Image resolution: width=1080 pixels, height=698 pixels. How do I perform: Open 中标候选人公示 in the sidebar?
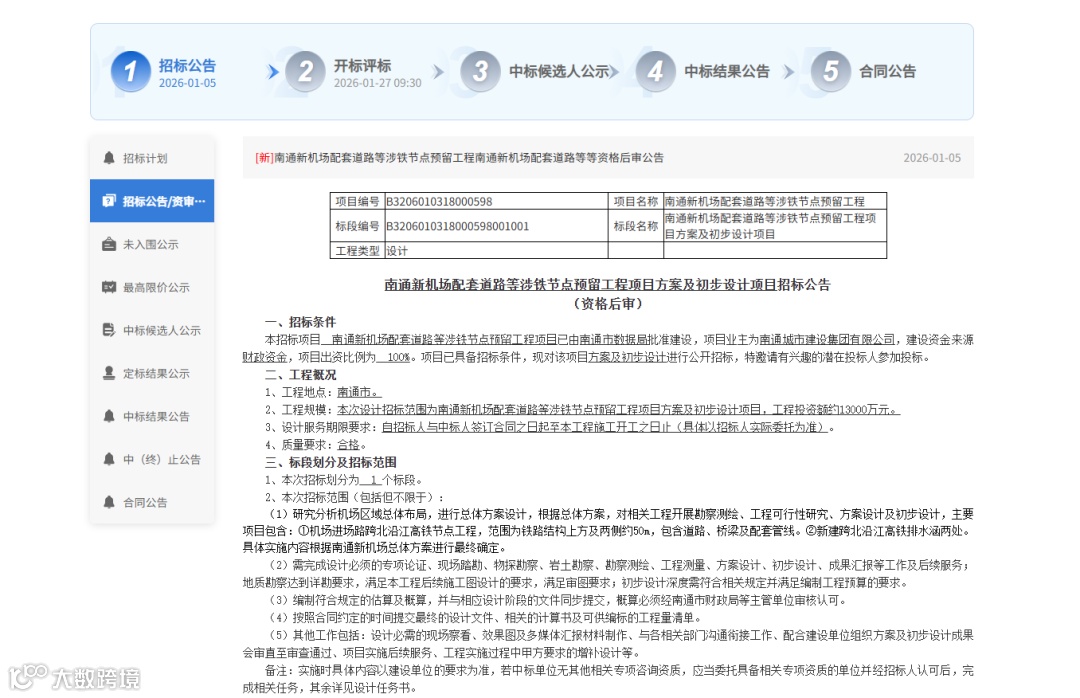click(x=152, y=330)
